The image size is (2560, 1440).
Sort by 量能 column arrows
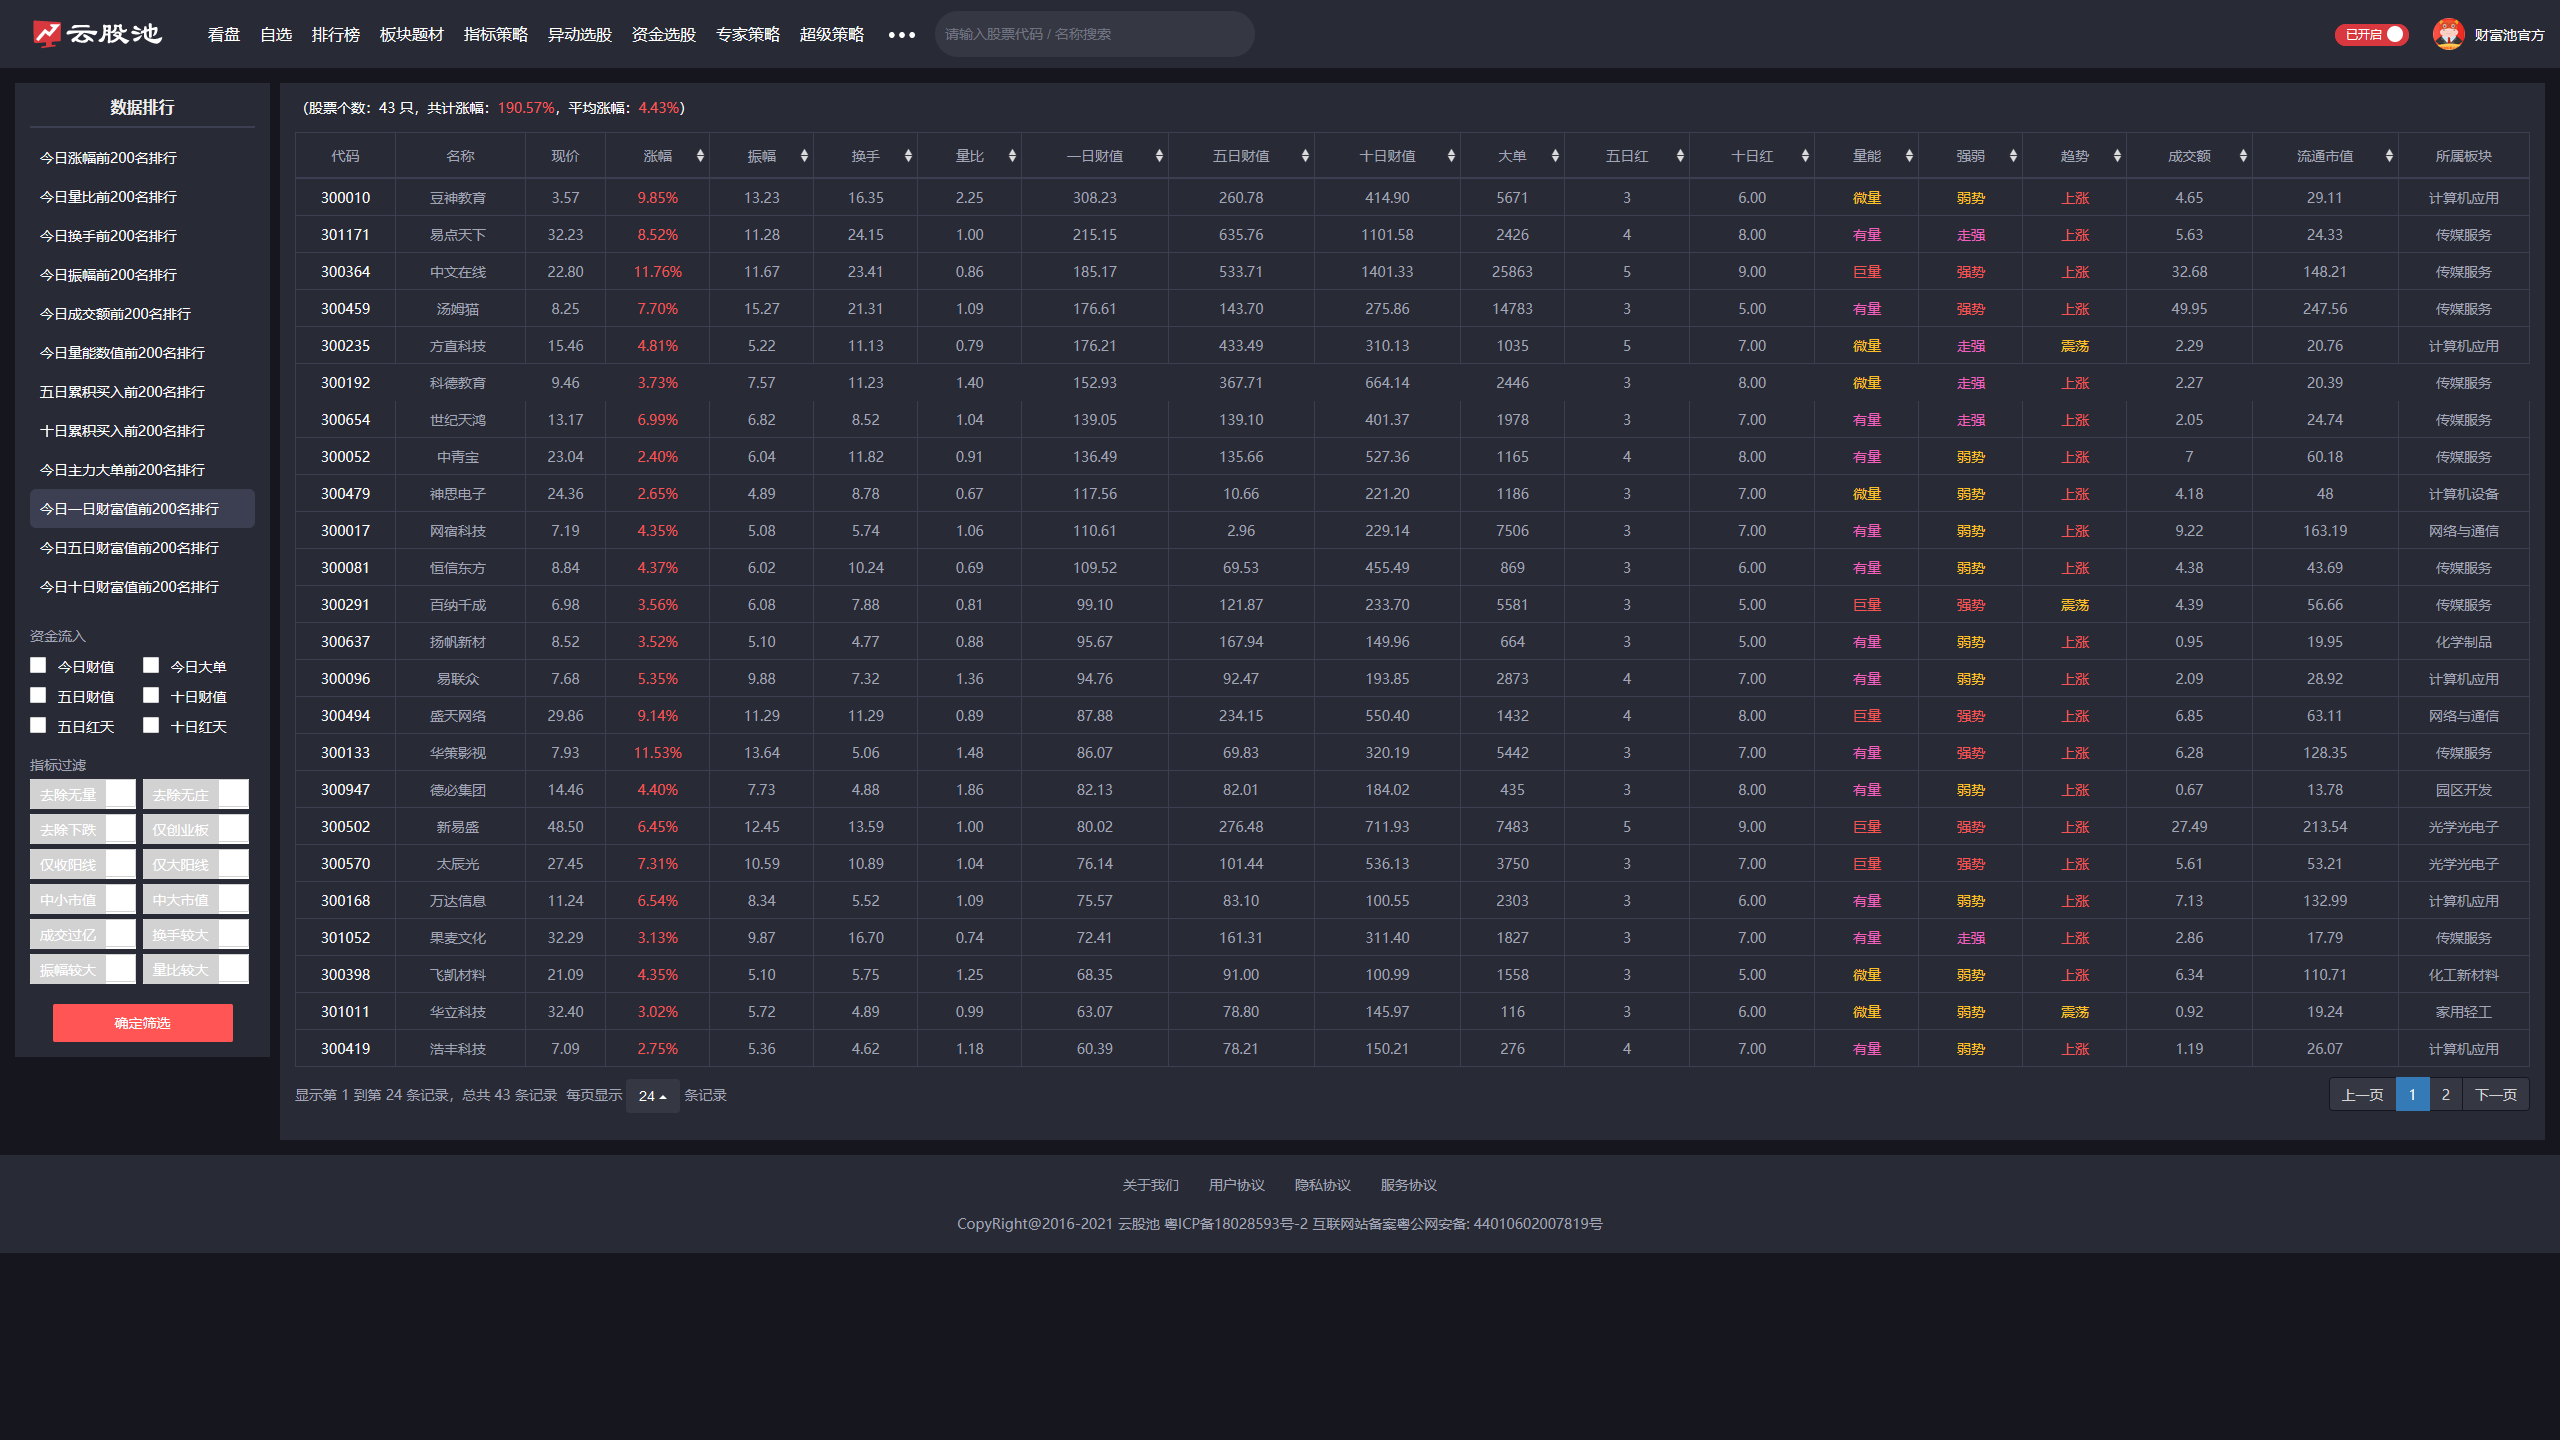[1909, 156]
